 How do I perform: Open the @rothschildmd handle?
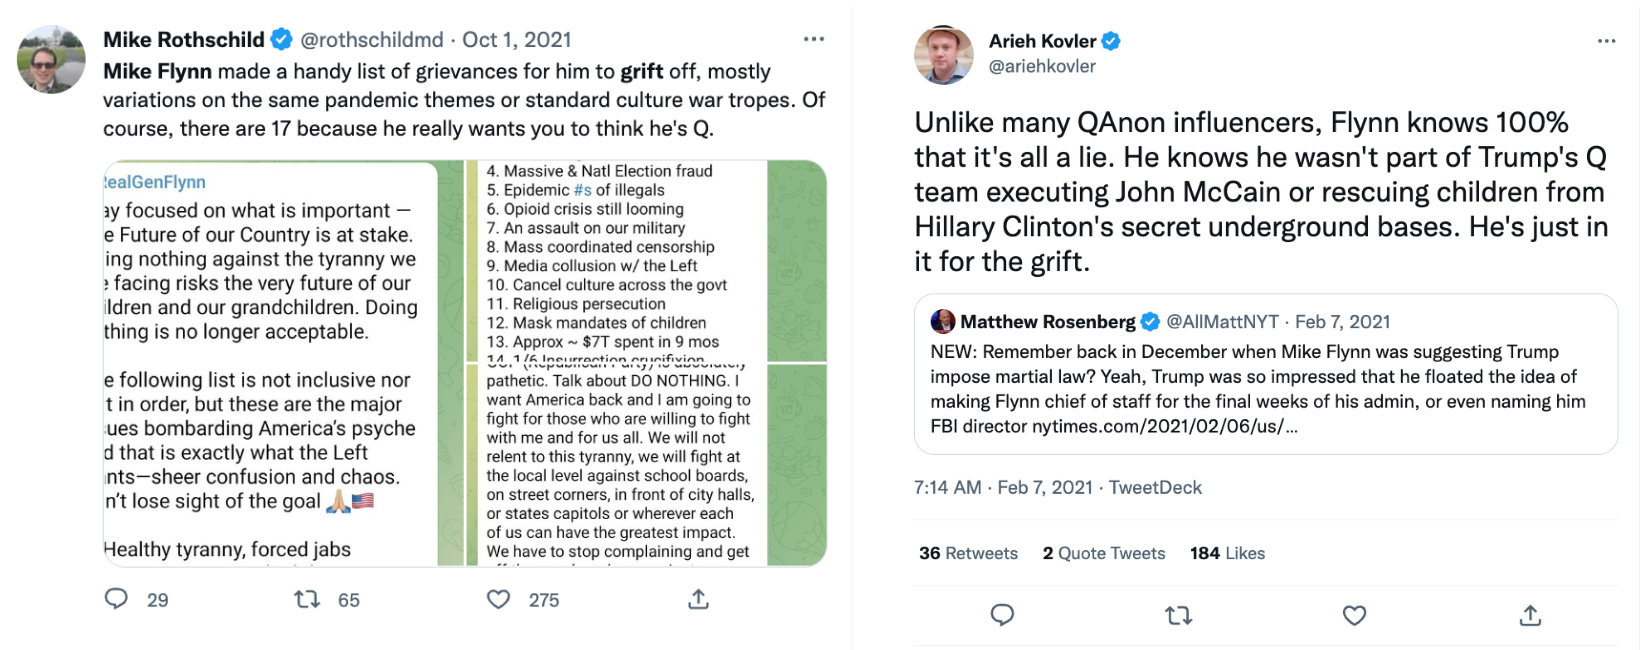(372, 40)
